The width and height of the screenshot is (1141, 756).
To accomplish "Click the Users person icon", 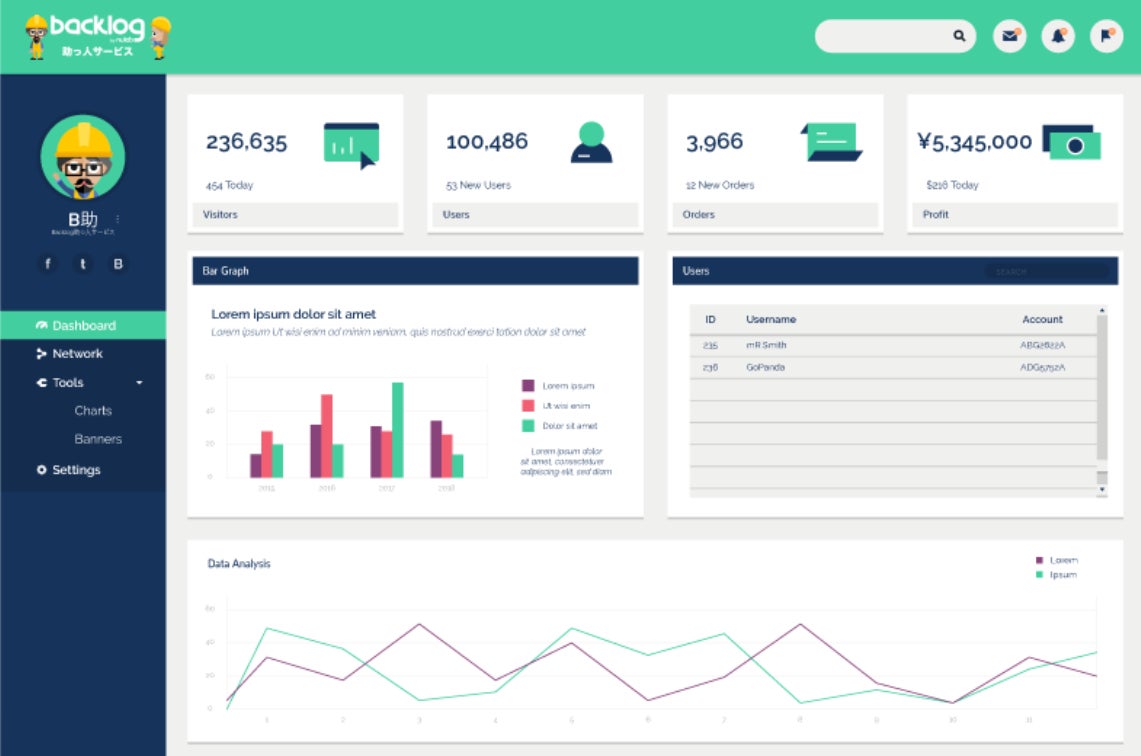I will [x=591, y=143].
